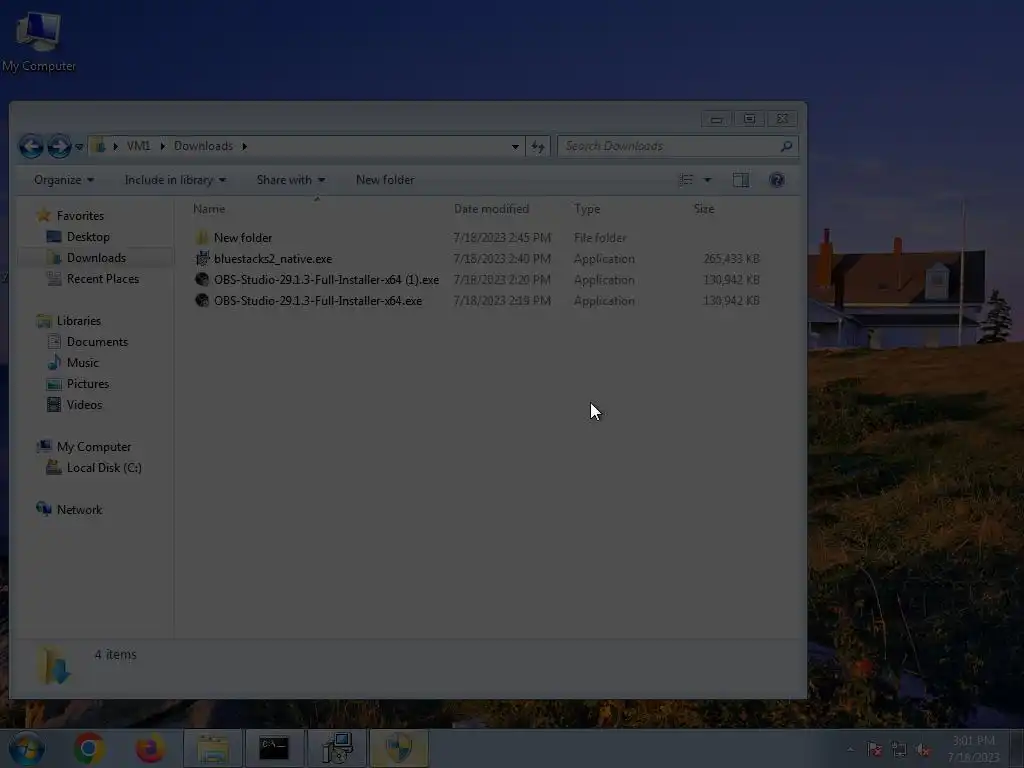Select New folder in file list
Image resolution: width=1024 pixels, height=768 pixels.
point(243,238)
